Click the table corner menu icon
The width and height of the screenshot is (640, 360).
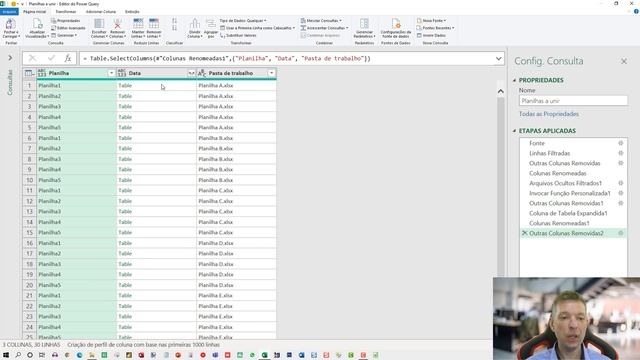point(29,73)
